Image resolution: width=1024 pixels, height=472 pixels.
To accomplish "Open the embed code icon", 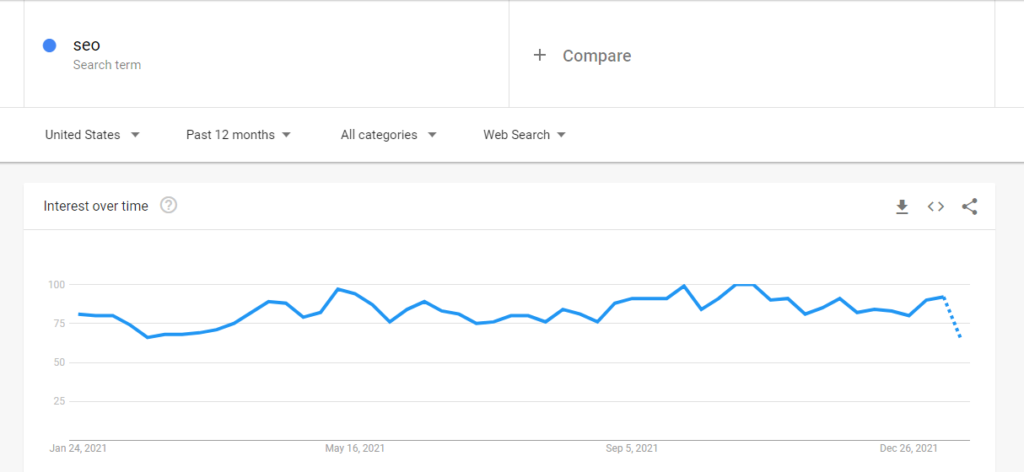I will (x=936, y=206).
